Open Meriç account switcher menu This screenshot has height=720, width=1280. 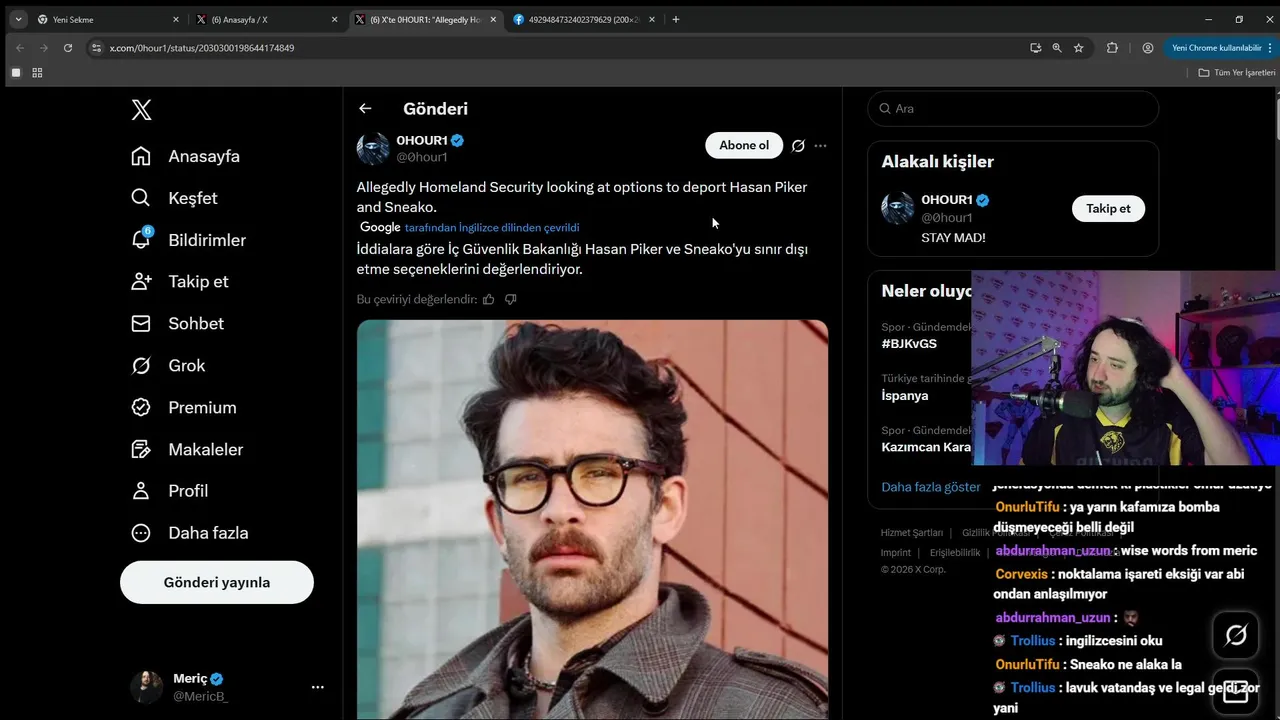[230, 687]
